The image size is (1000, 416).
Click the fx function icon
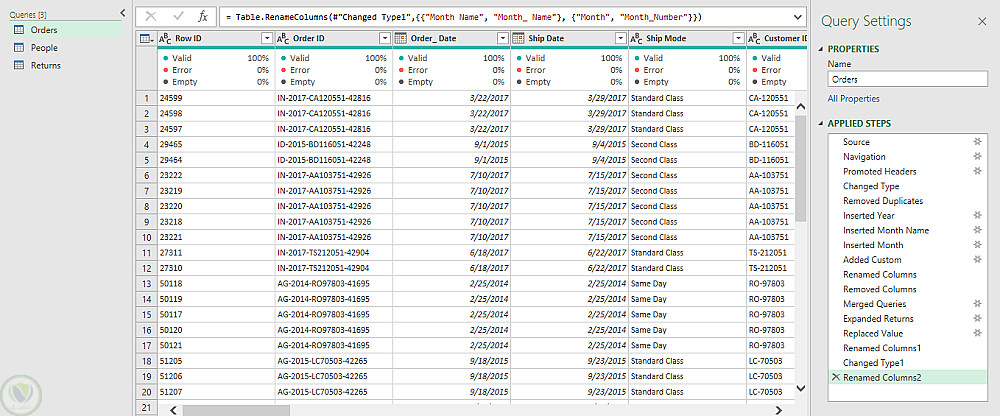click(x=202, y=17)
